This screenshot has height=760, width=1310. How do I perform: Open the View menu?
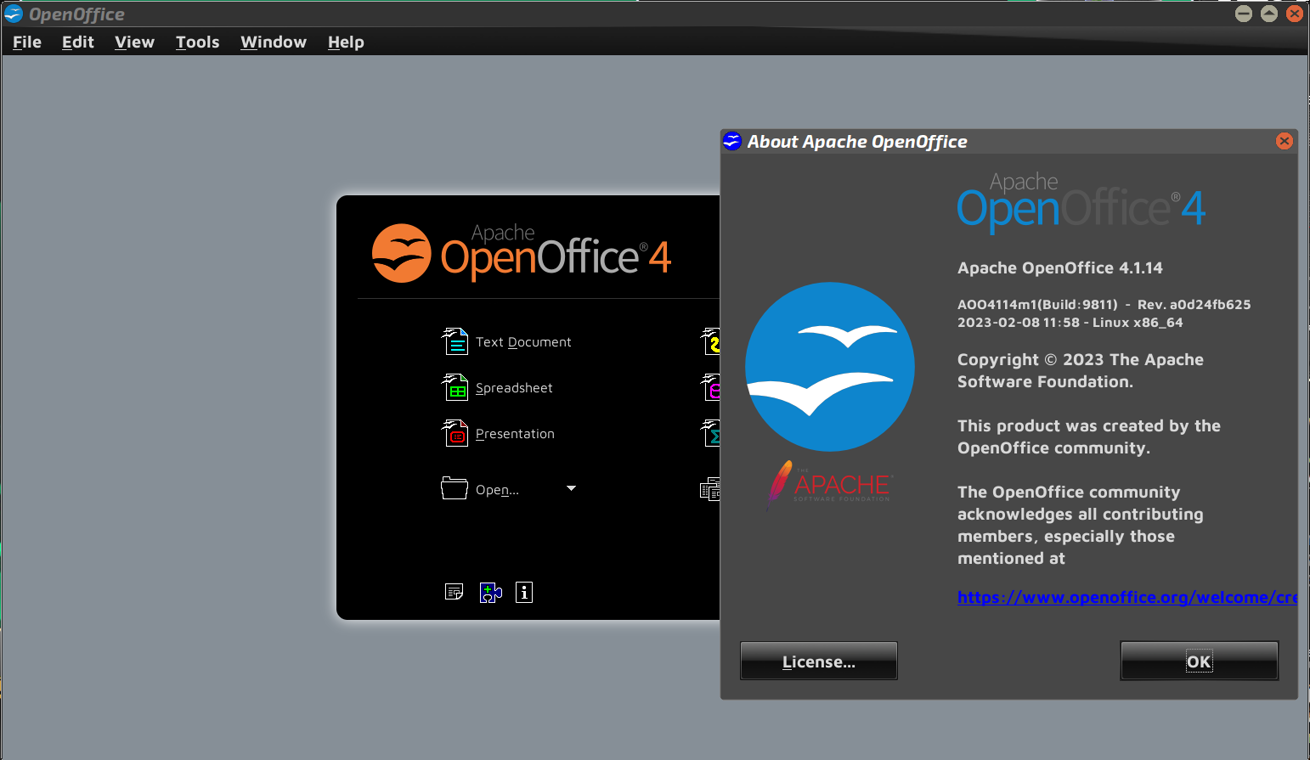pos(134,42)
